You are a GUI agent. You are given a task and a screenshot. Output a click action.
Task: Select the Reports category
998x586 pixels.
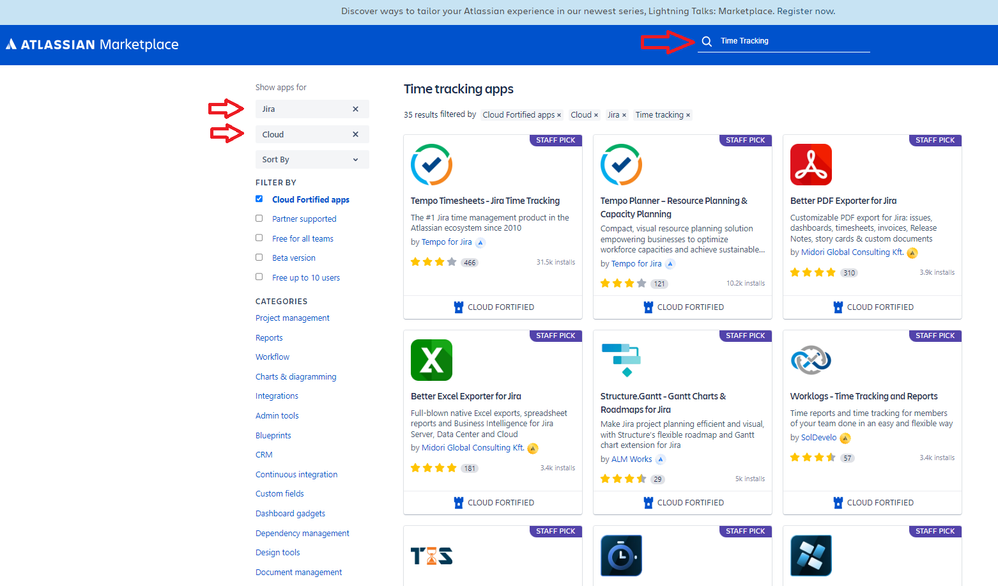point(269,338)
